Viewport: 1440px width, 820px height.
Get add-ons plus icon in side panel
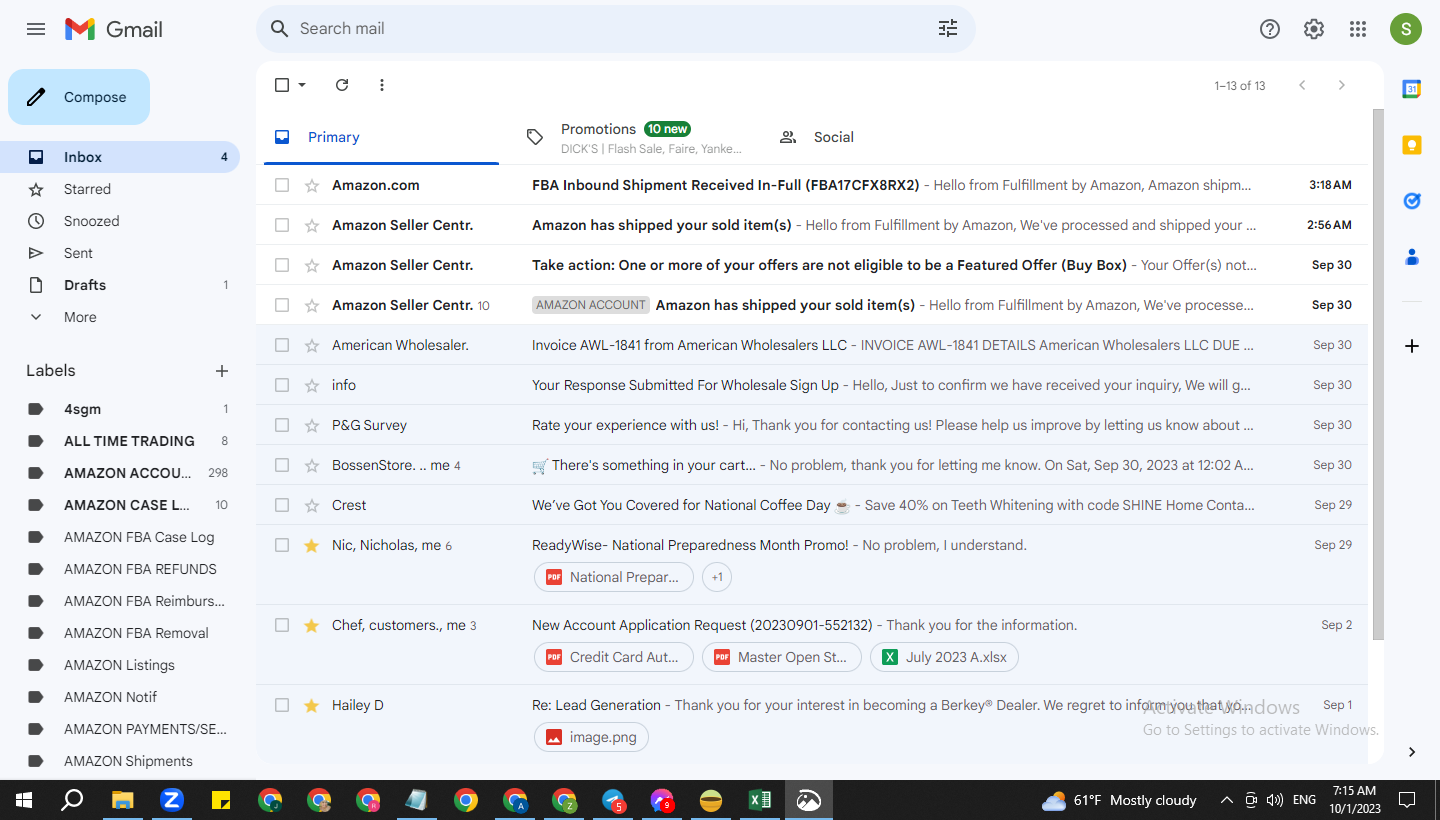1412,346
